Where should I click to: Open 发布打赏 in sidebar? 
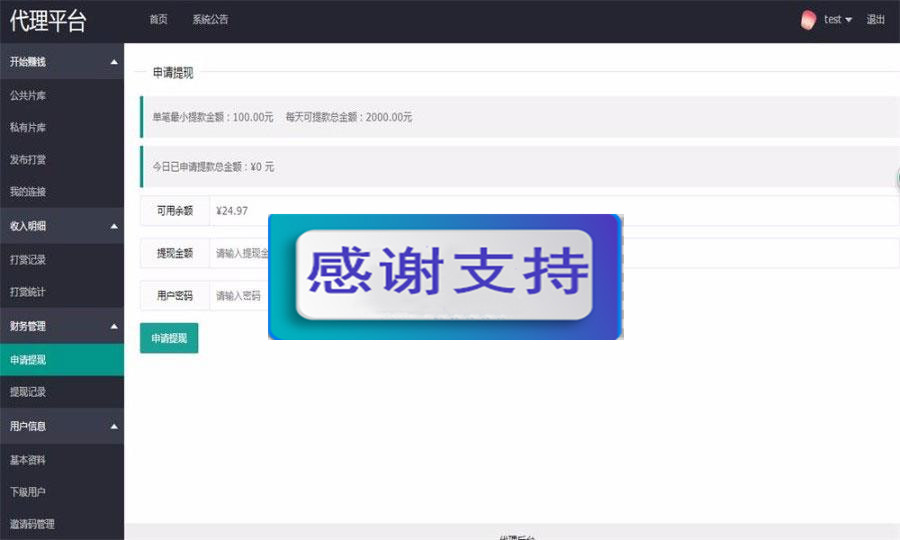tap(62, 160)
